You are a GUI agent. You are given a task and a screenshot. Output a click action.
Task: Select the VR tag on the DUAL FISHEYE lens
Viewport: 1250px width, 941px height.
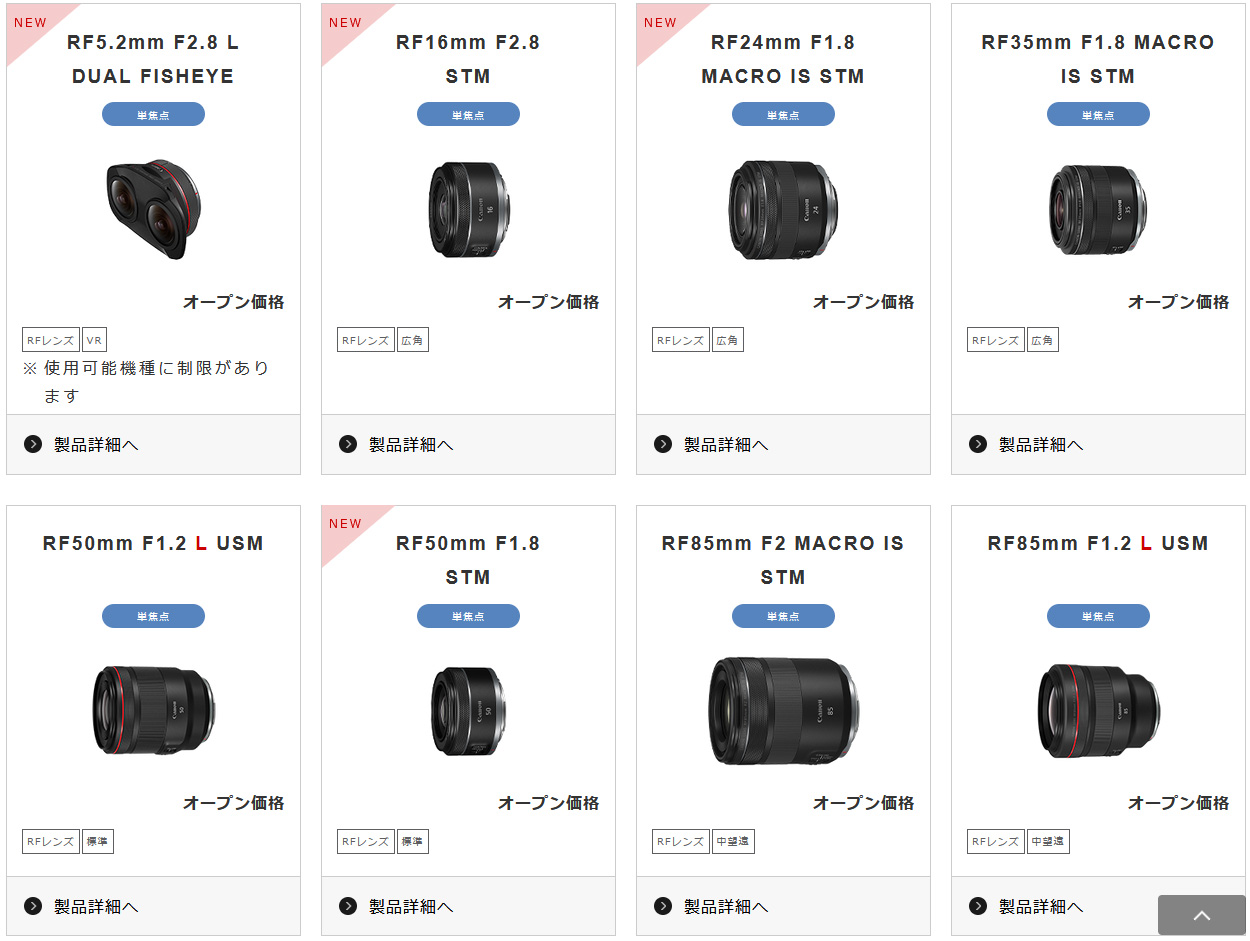94,339
